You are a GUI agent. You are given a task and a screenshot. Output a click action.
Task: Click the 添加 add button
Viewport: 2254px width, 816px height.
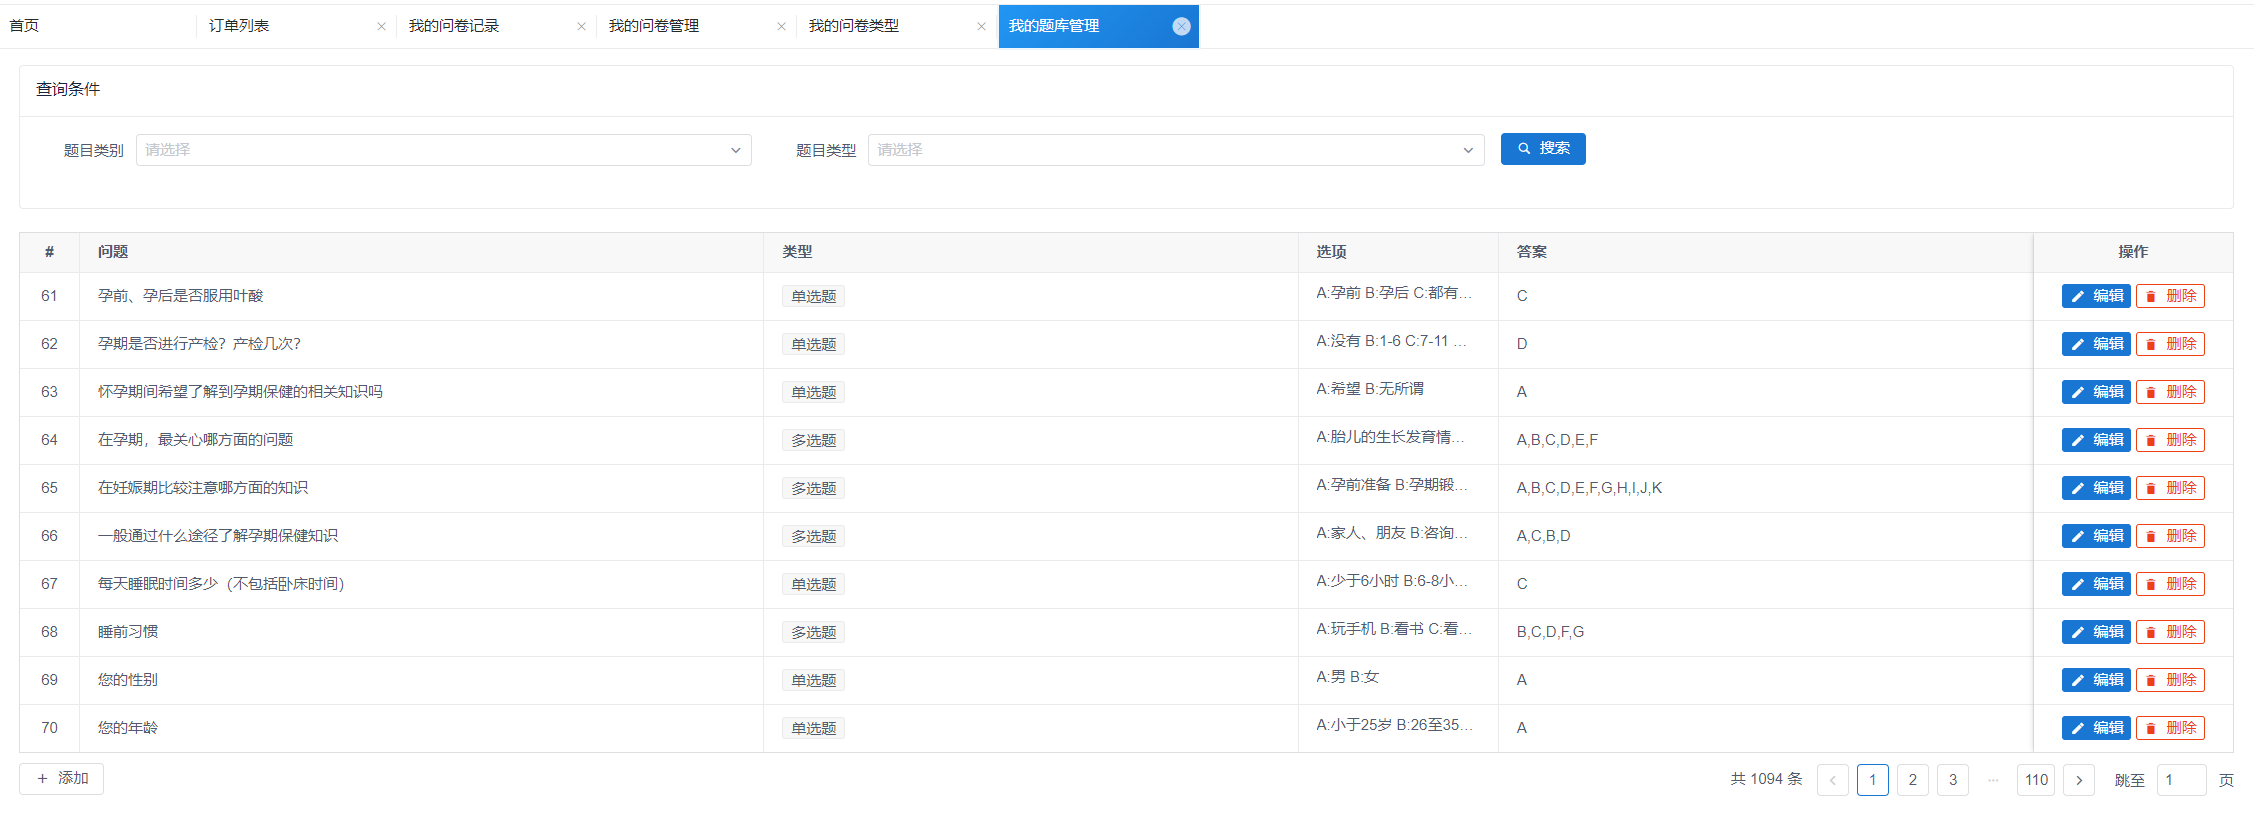pyautogui.click(x=62, y=778)
